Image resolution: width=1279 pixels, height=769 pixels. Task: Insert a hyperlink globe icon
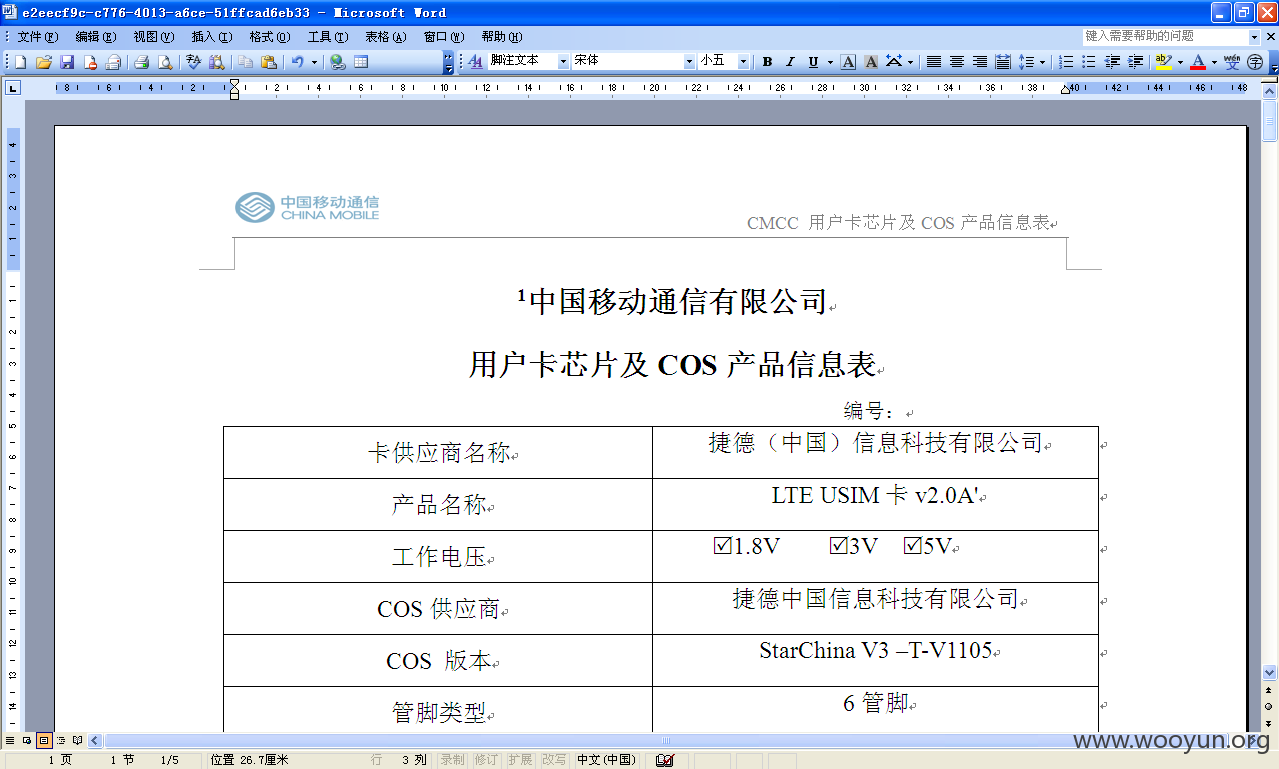[338, 62]
